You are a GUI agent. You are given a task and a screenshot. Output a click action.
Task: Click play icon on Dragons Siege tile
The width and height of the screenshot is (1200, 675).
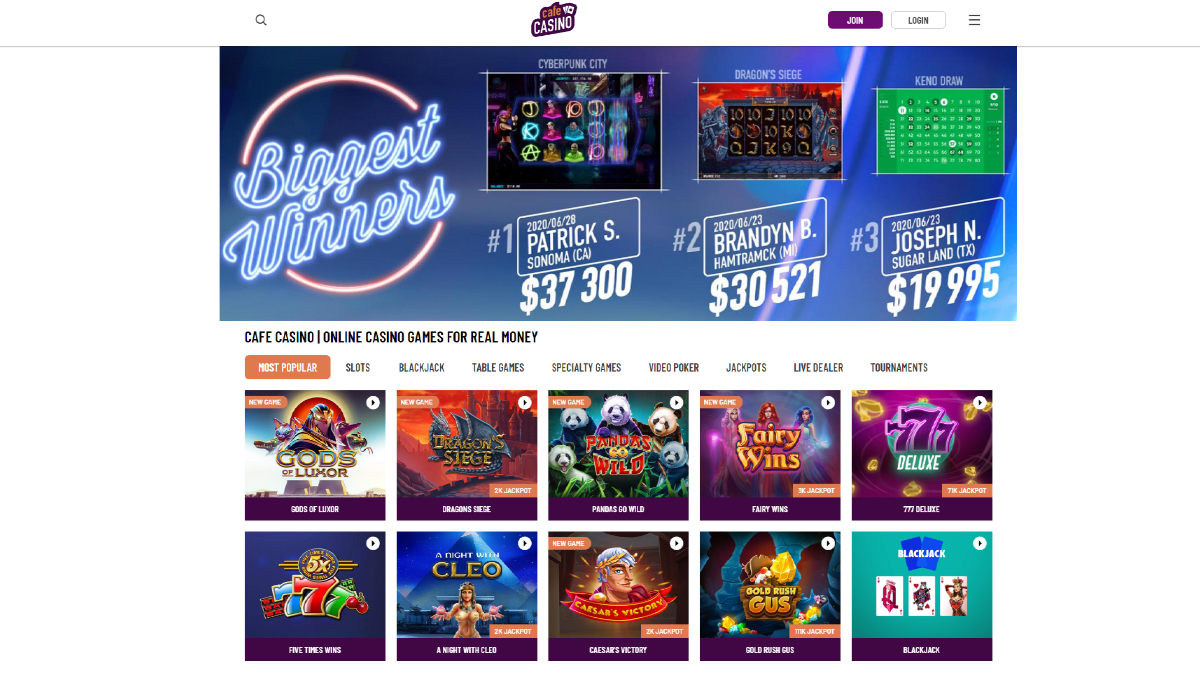(x=525, y=402)
